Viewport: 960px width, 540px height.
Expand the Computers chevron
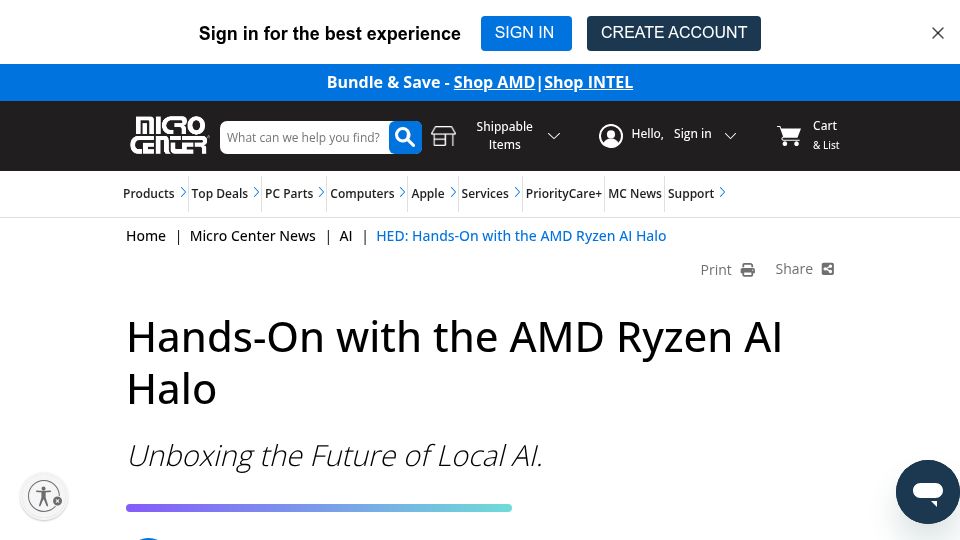[402, 192]
